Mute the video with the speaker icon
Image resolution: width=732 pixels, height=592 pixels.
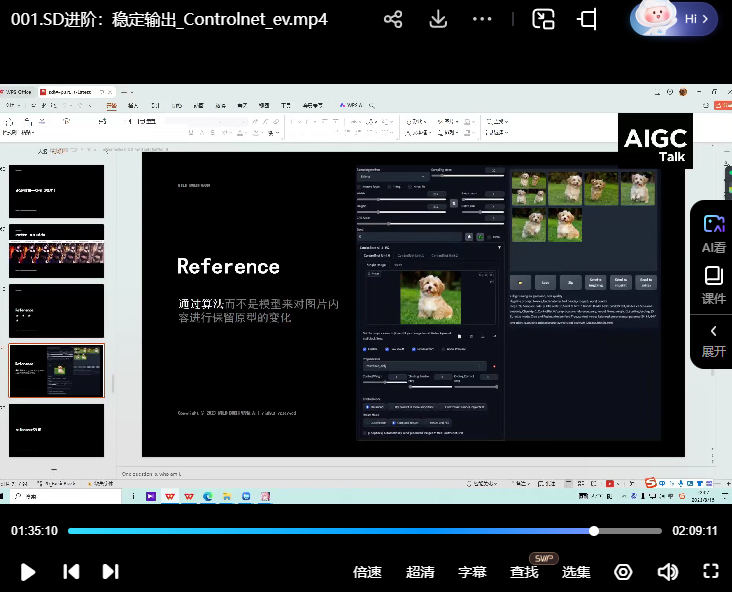(667, 572)
